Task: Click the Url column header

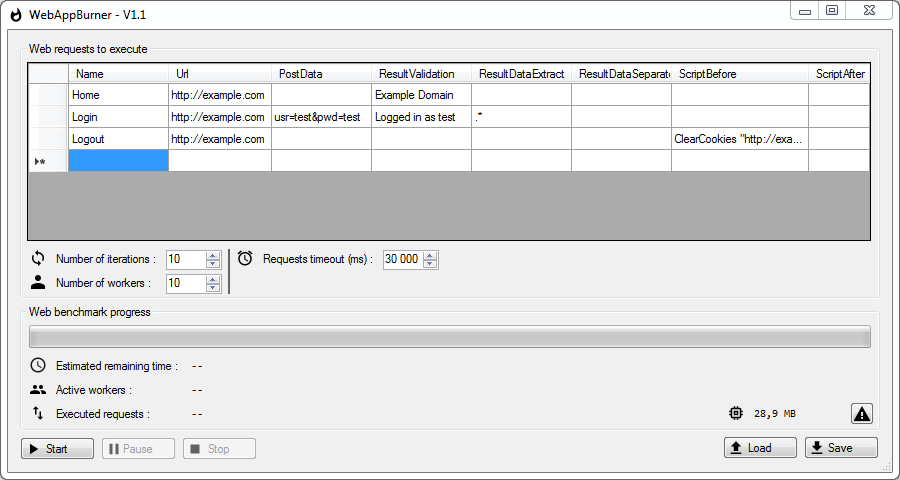Action: point(220,73)
